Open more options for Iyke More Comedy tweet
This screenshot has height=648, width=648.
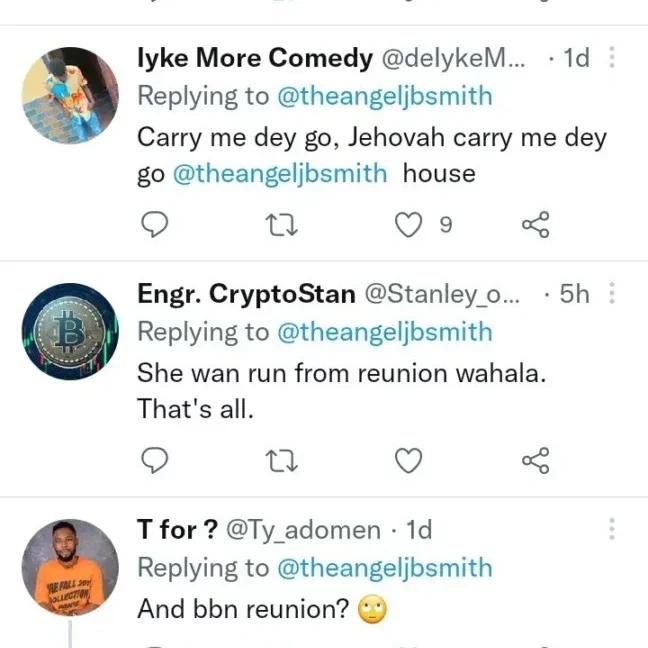[612, 59]
